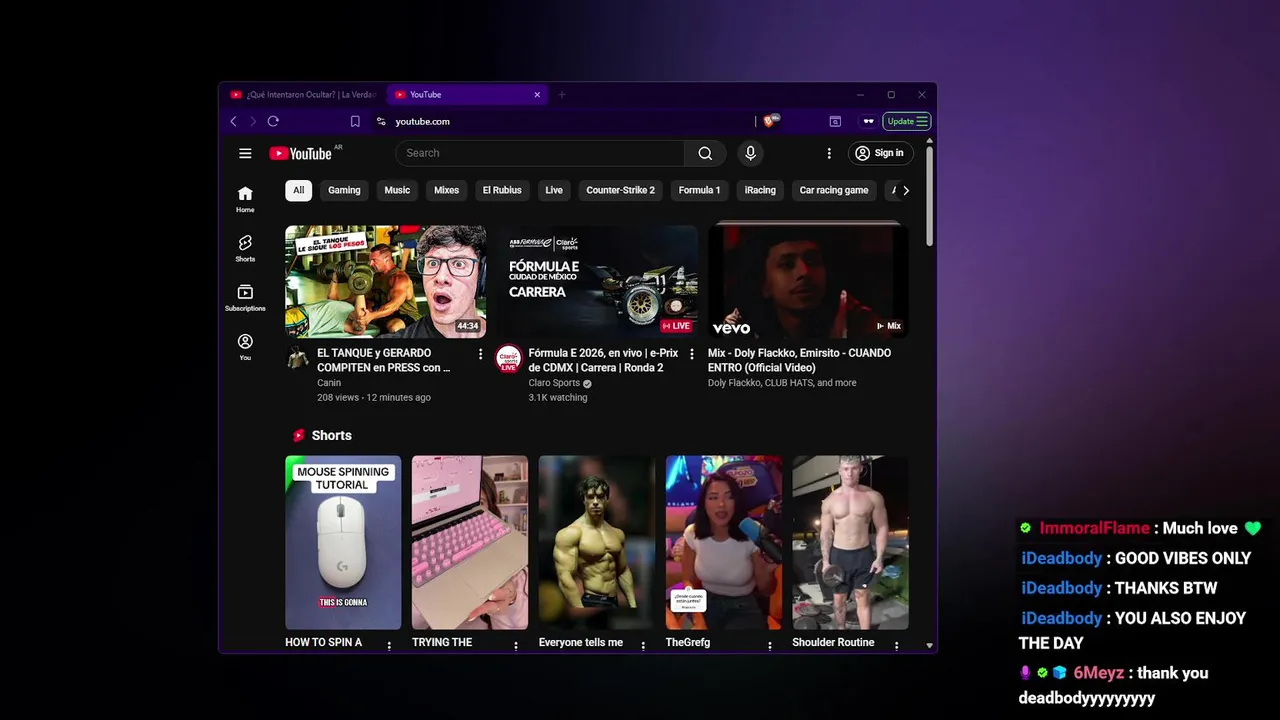The image size is (1280, 720).
Task: Open options menu for HOW TO SPIN A short
Action: coord(389,646)
